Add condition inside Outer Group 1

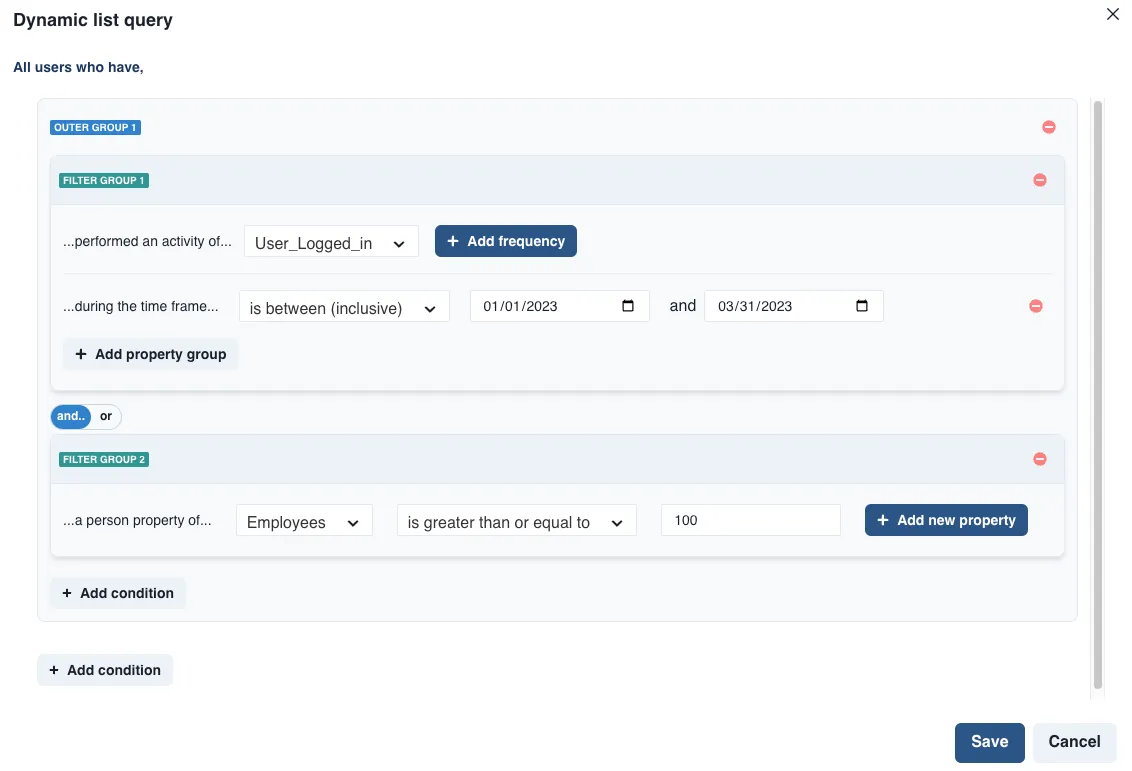[x=117, y=593]
